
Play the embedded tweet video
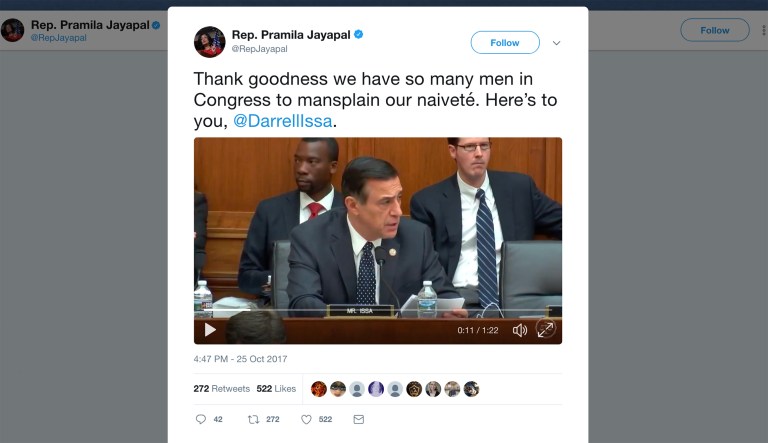click(210, 329)
